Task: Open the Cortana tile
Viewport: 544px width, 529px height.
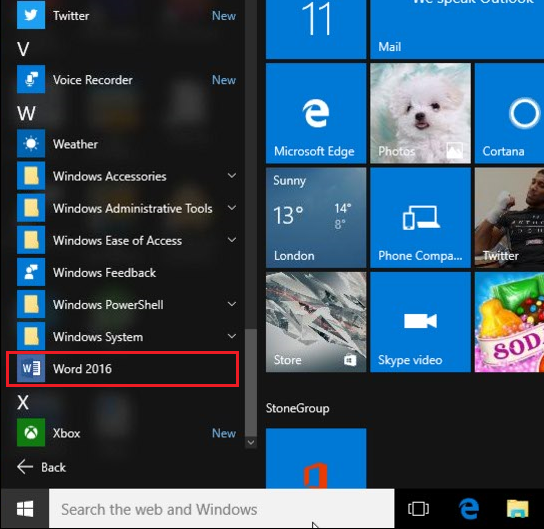Action: point(509,113)
